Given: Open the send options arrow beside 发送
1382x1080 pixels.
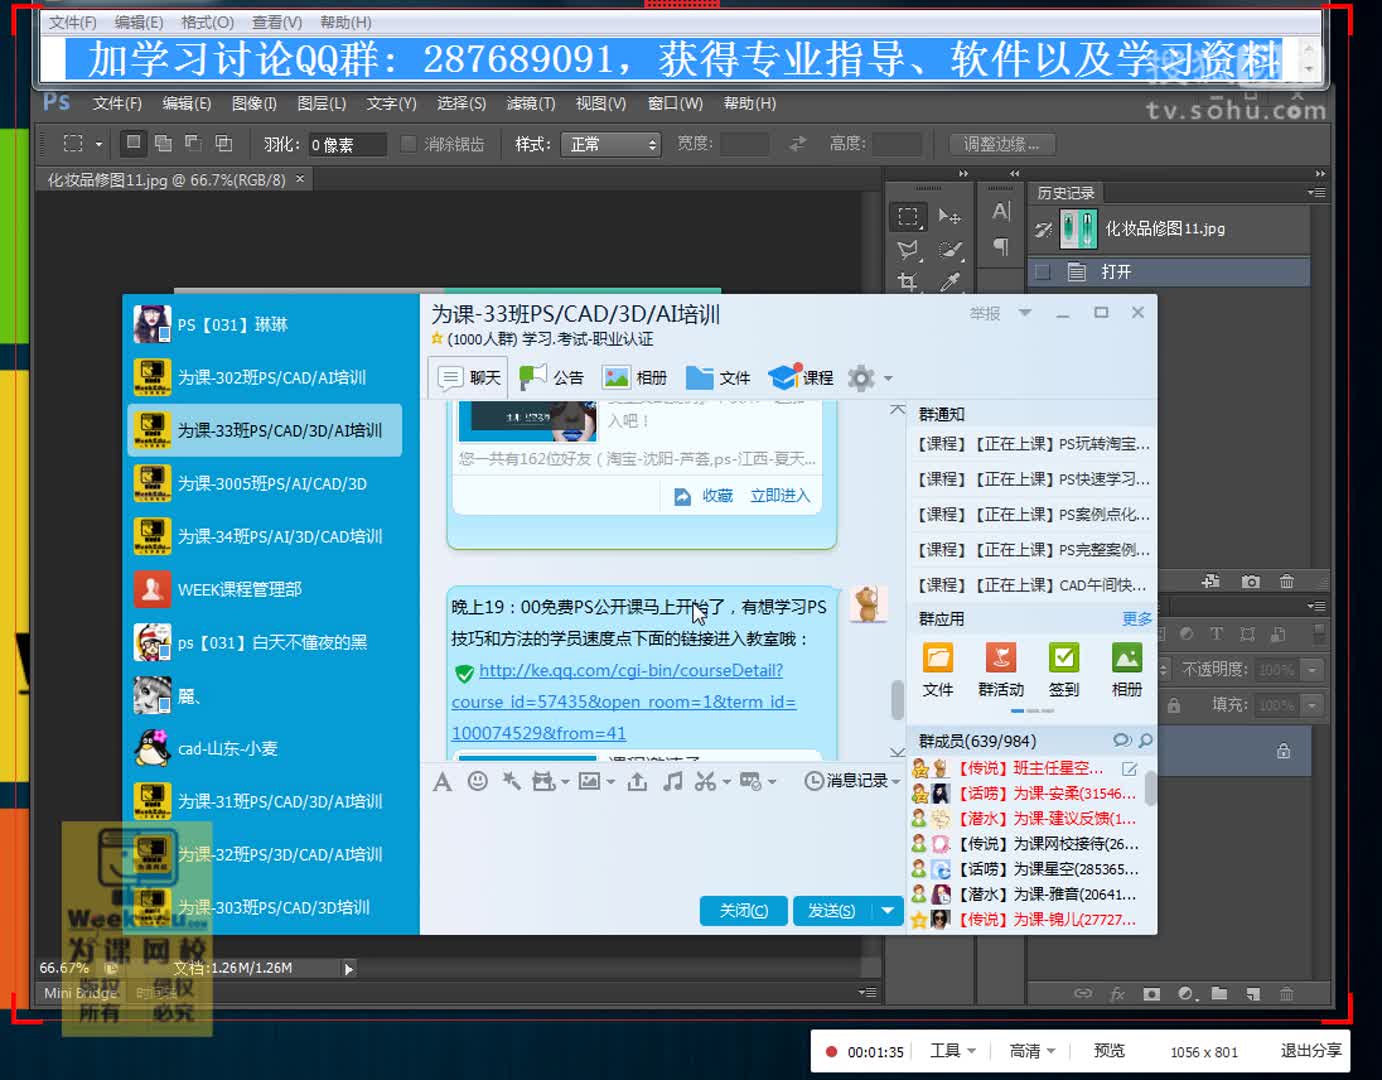Looking at the screenshot, I should (887, 911).
